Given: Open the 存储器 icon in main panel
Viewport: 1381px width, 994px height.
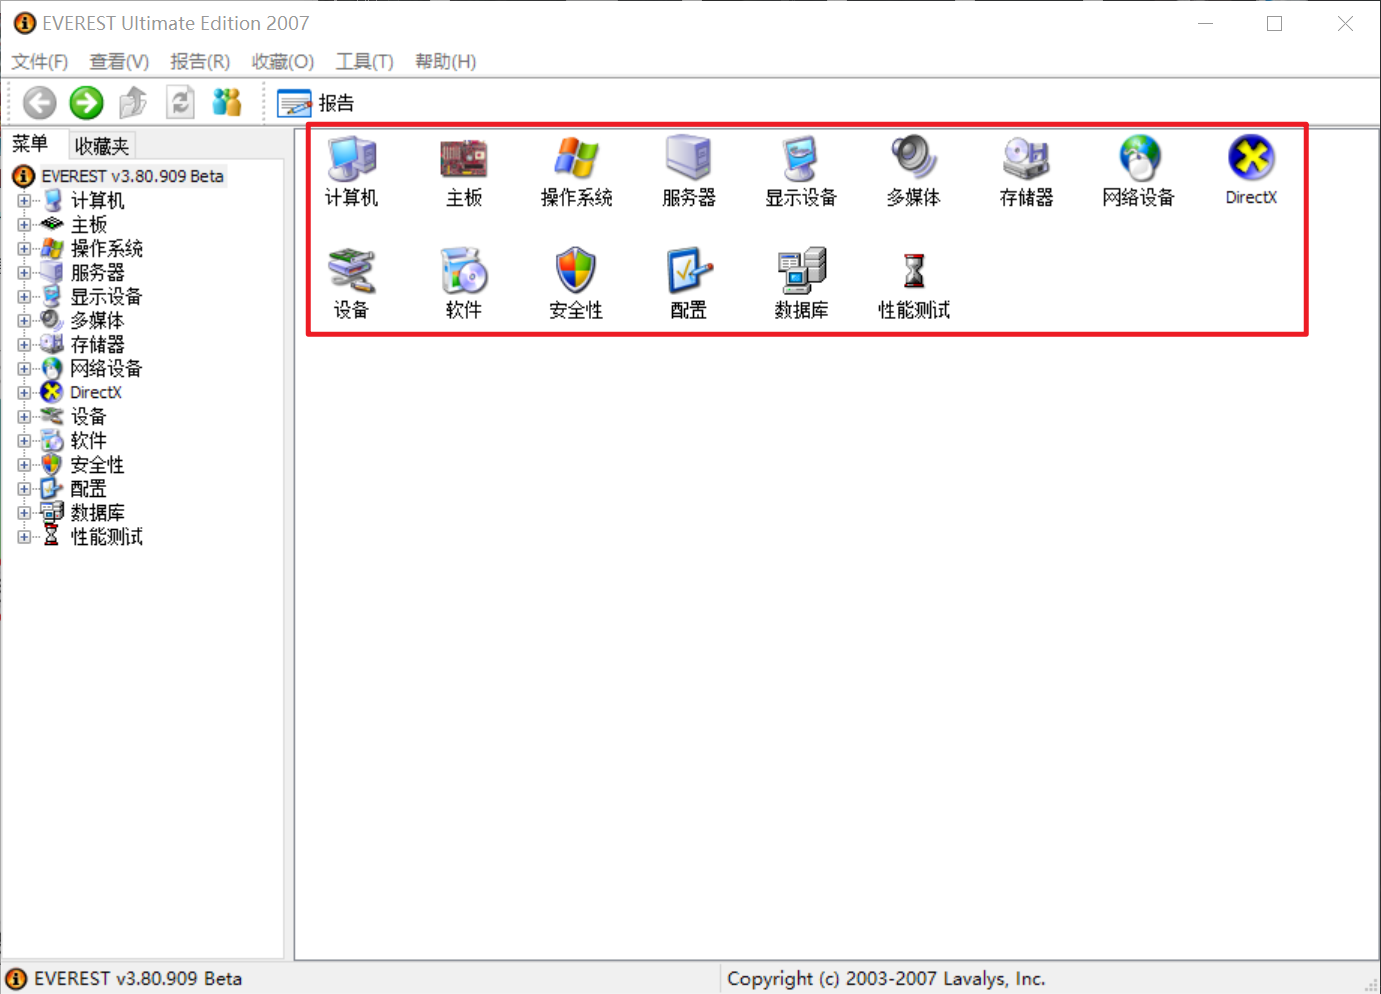Looking at the screenshot, I should tap(1026, 159).
